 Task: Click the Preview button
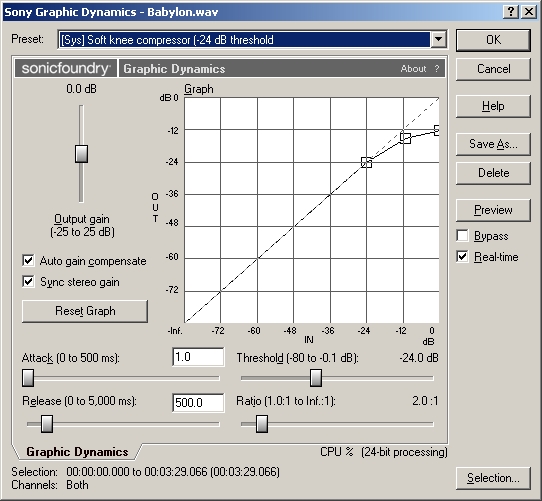tap(493, 210)
